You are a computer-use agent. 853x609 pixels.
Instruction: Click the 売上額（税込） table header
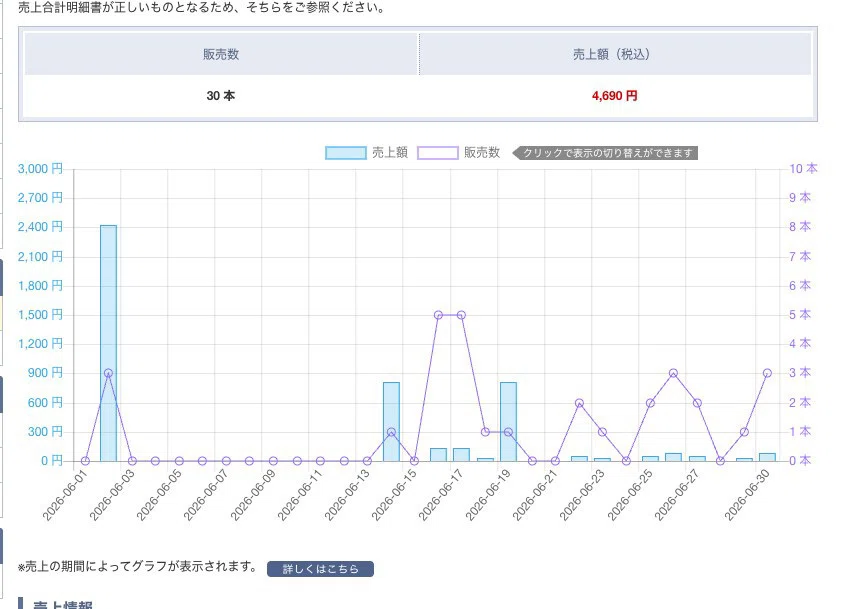[x=615, y=54]
